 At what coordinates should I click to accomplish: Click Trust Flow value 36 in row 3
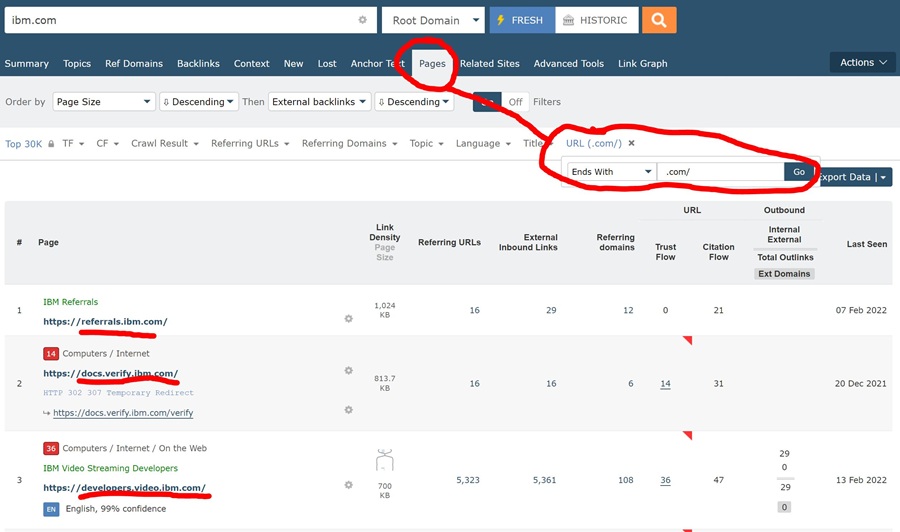pos(665,480)
